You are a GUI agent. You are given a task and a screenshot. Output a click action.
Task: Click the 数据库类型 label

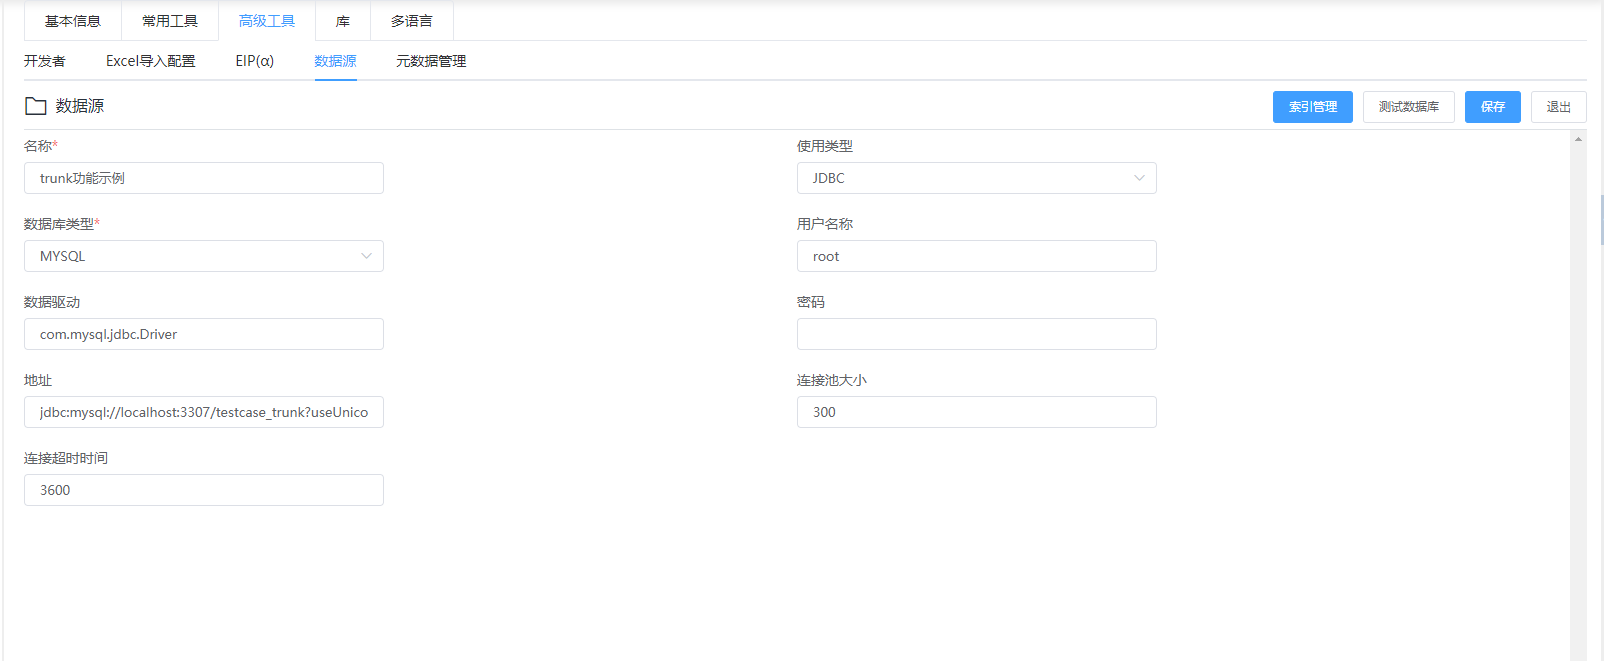coord(62,224)
